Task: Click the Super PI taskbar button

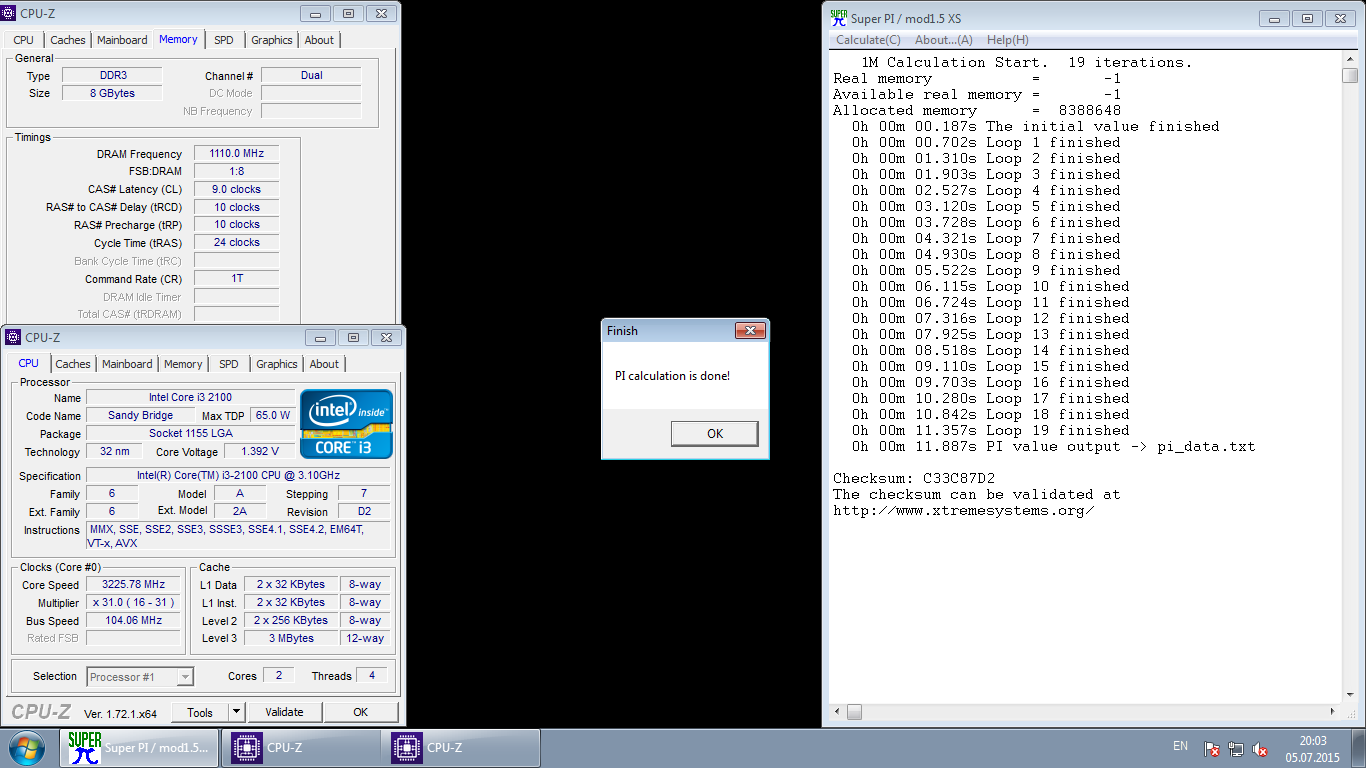Action: coord(137,748)
